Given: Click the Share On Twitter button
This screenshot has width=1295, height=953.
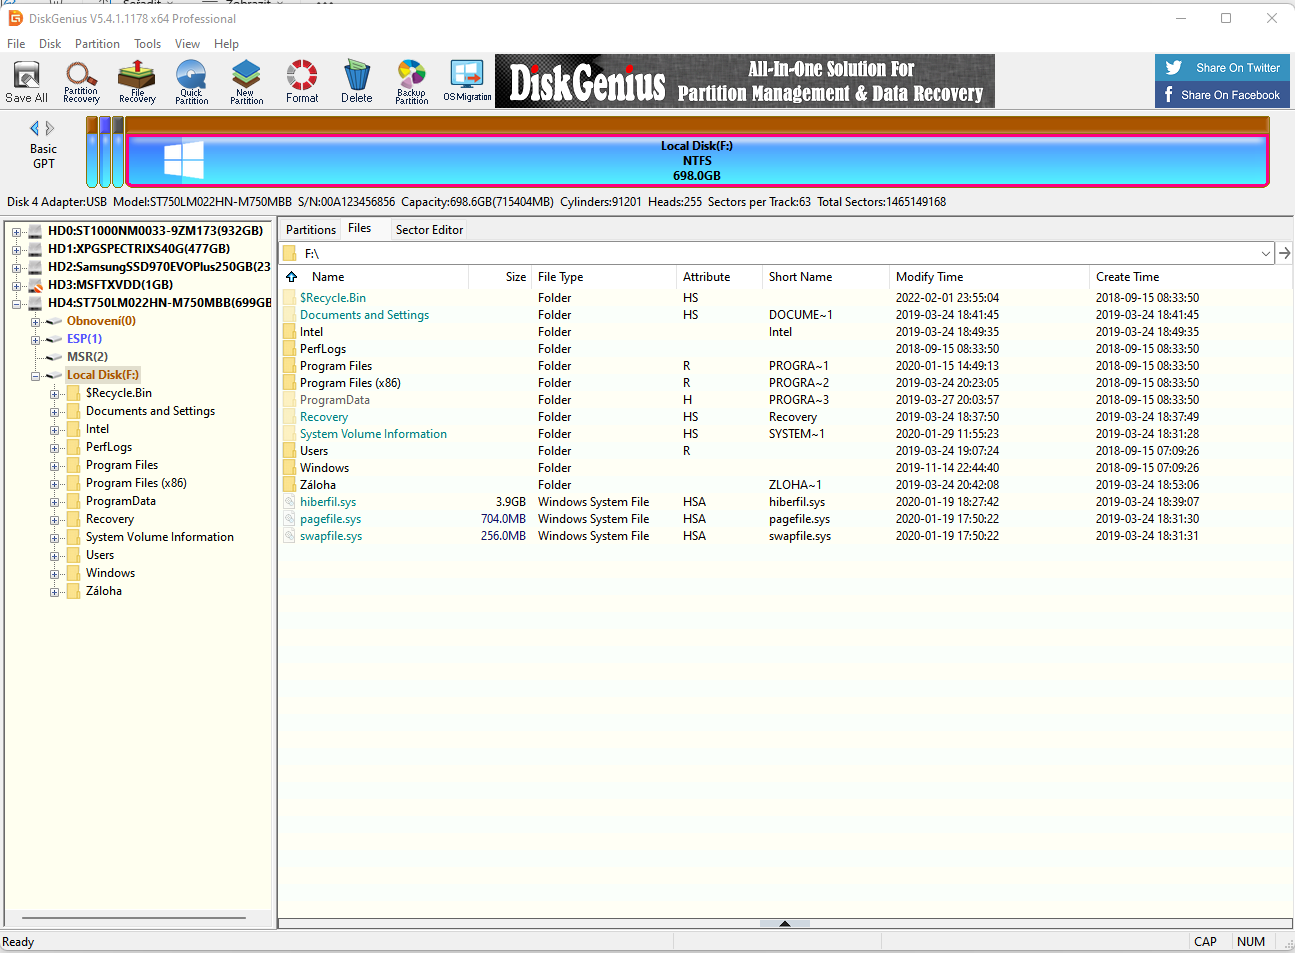Looking at the screenshot, I should click(x=1222, y=68).
